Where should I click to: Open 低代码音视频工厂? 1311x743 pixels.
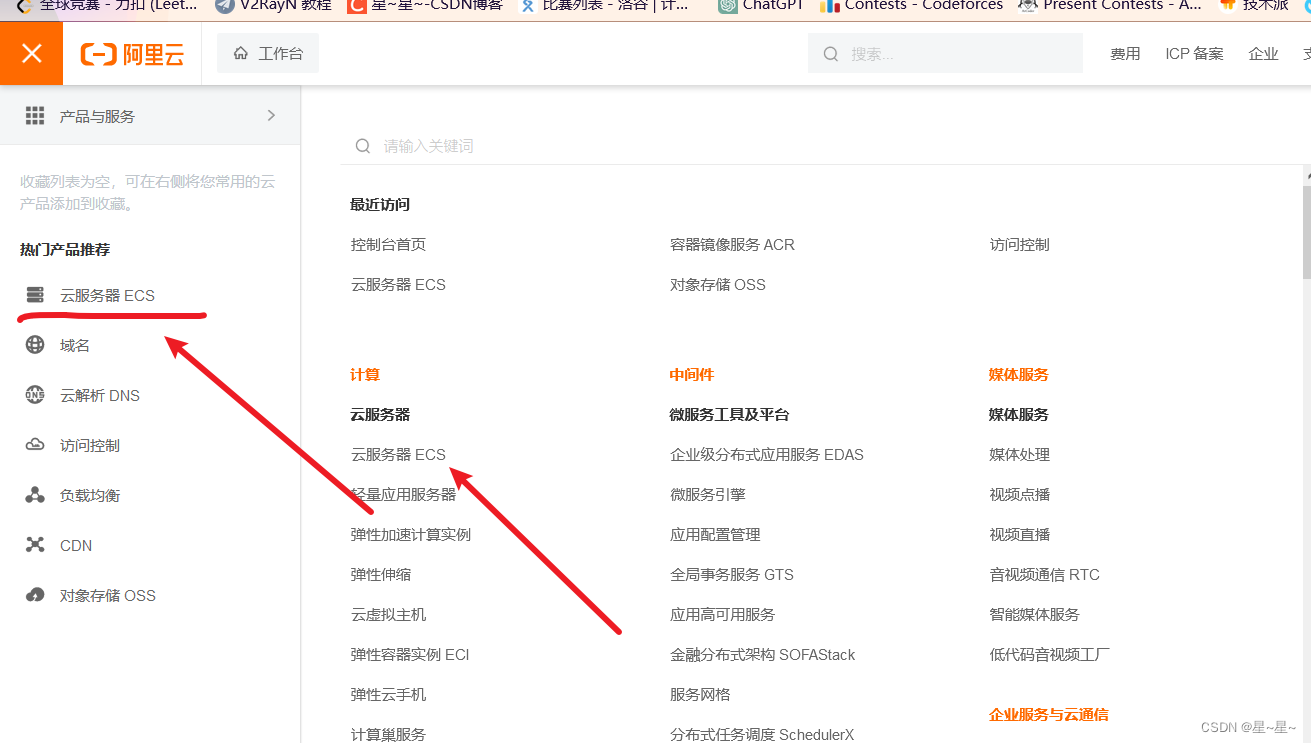point(1050,654)
